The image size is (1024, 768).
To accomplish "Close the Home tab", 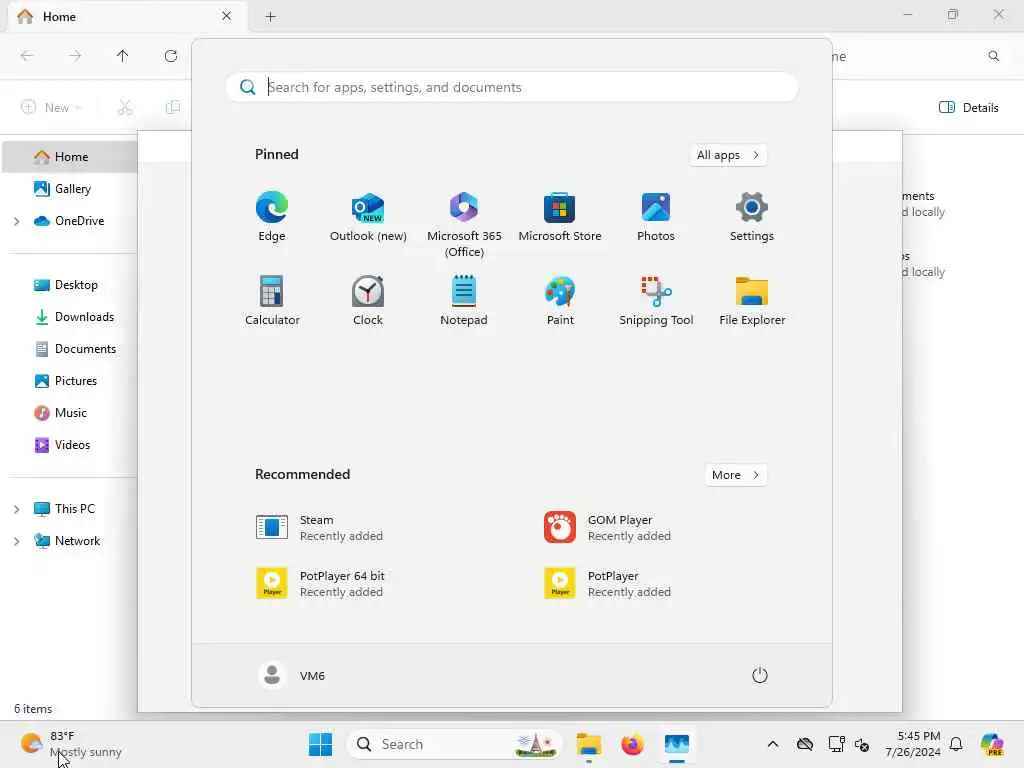I will [227, 16].
